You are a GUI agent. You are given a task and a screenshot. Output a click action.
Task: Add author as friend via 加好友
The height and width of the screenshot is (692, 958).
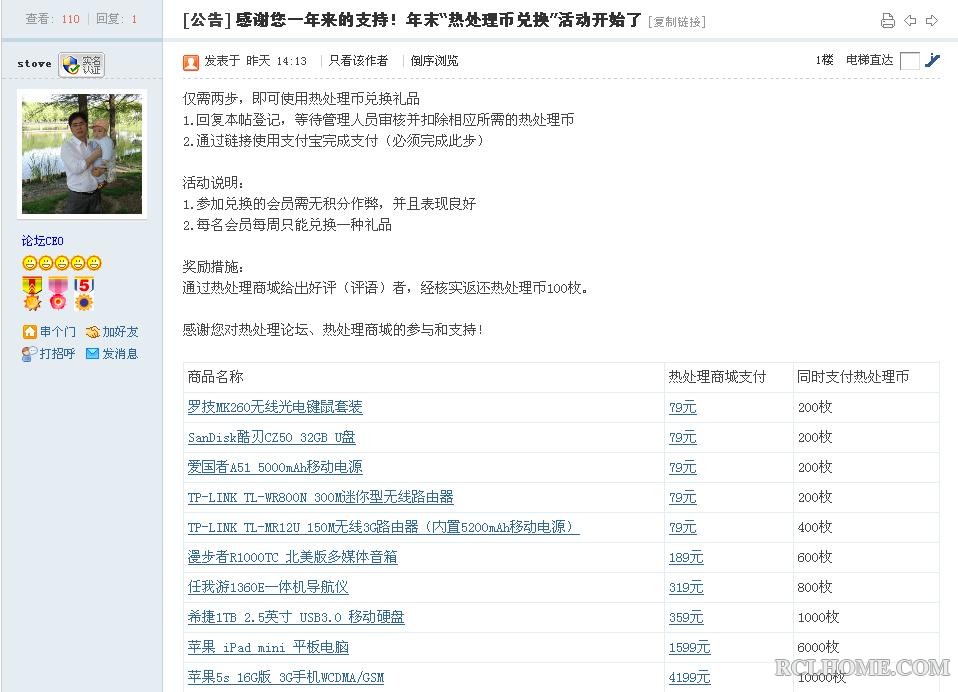(120, 332)
